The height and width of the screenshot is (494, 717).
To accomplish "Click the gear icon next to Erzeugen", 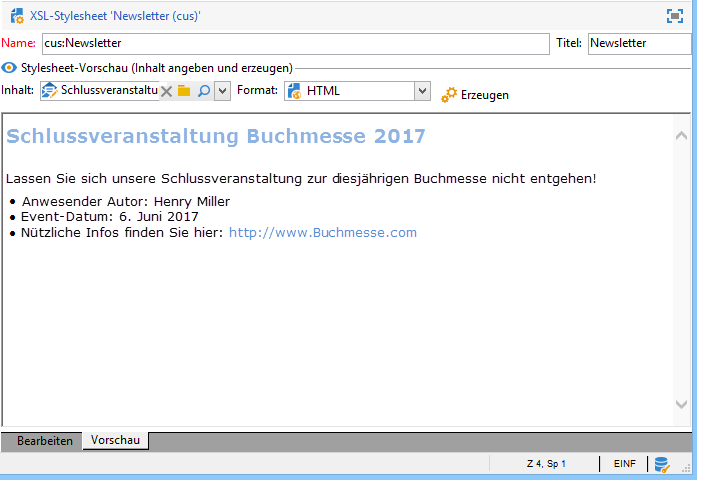I will coord(449,95).
